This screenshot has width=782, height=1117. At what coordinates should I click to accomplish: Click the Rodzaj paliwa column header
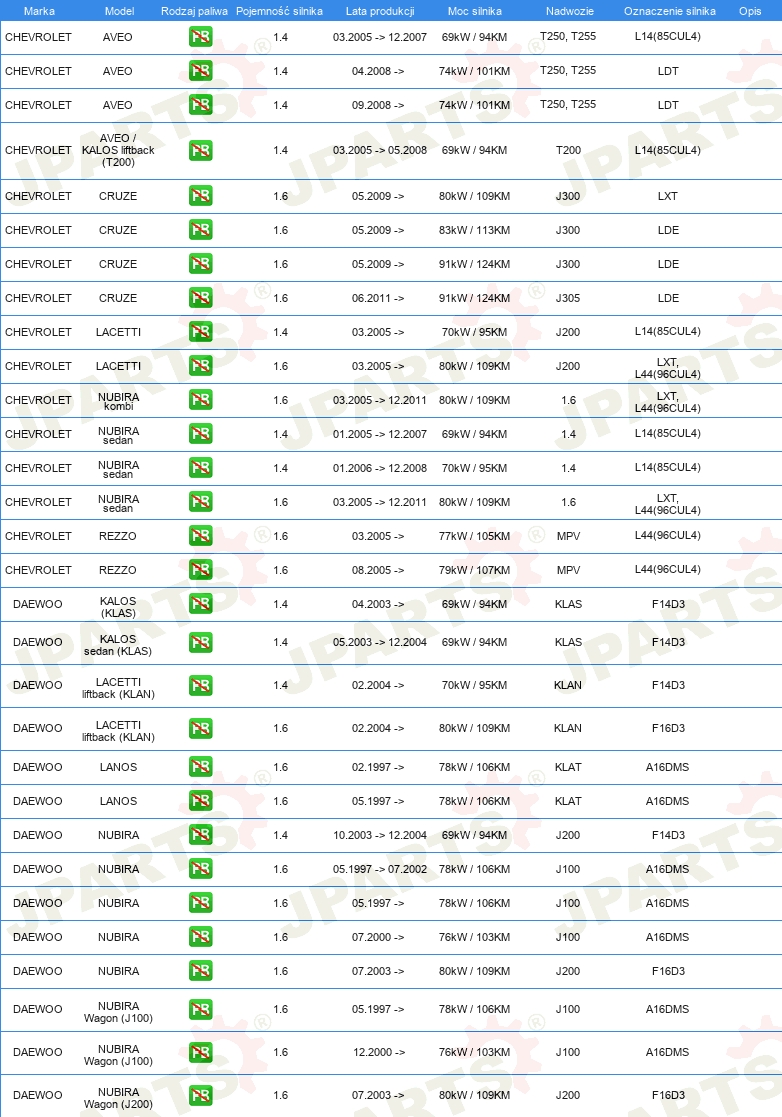[194, 11]
